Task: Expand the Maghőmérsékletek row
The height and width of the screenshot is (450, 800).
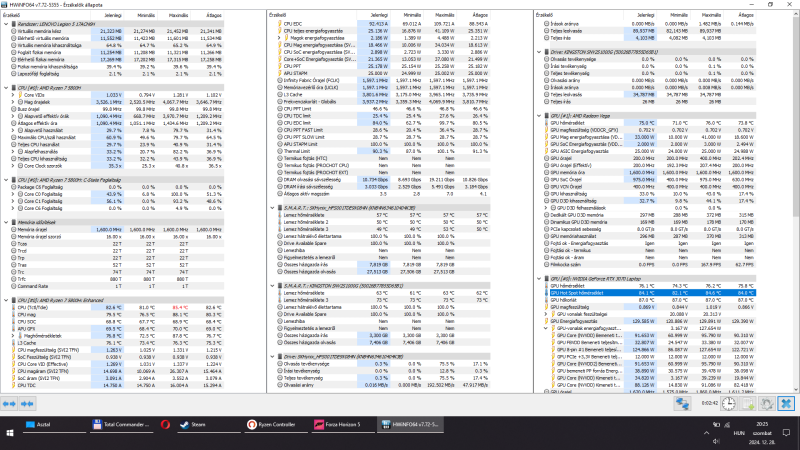Action: click(13, 336)
